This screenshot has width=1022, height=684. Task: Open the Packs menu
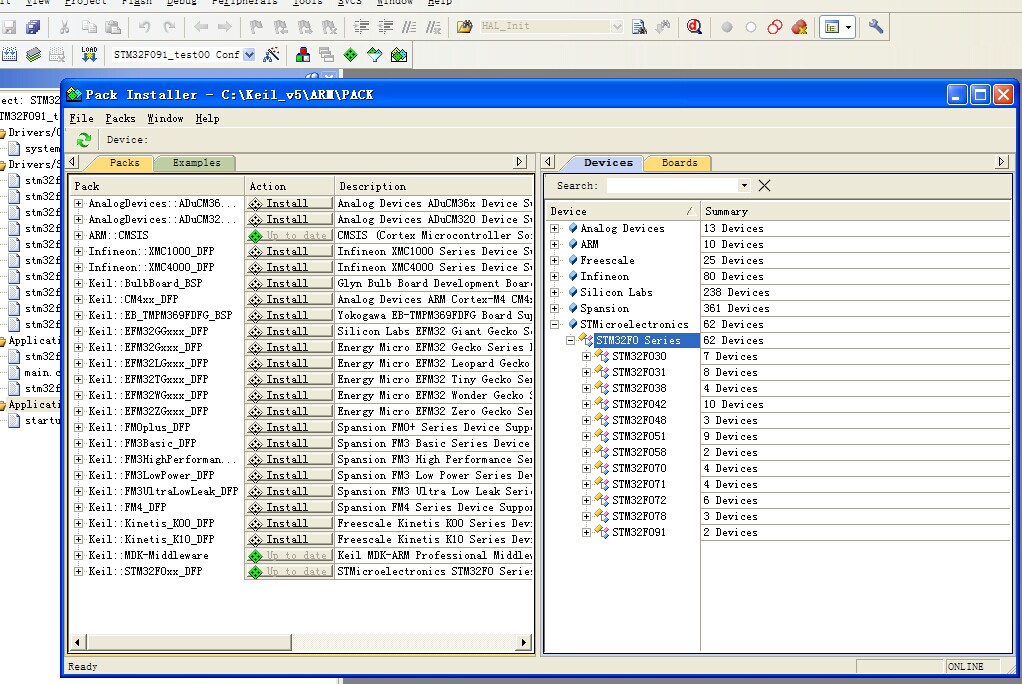point(121,118)
